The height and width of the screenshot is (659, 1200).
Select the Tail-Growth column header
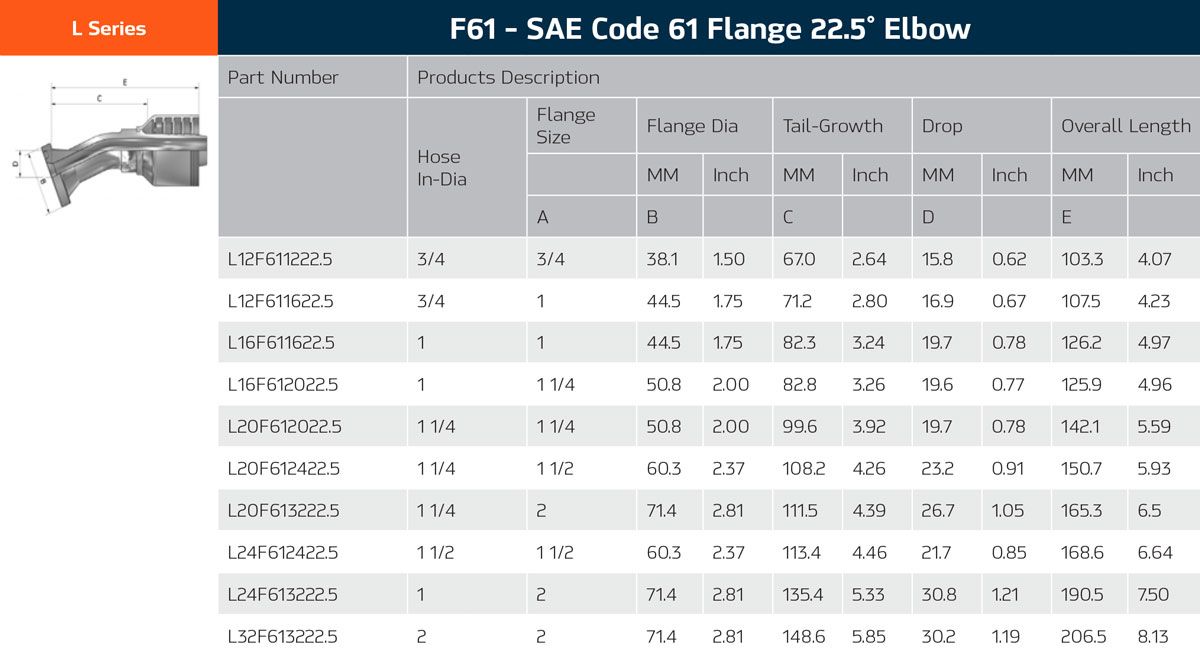click(833, 126)
